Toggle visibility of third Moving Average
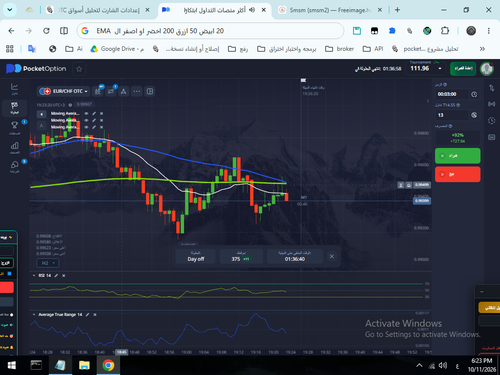Screen dimensions: 500x375 (86, 127)
